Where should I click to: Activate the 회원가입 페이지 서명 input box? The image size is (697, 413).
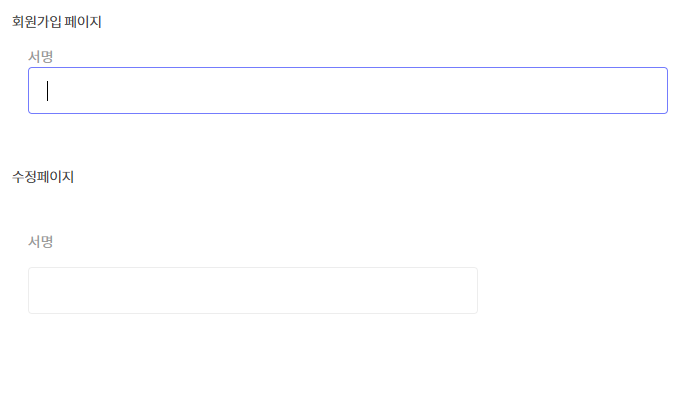[x=347, y=90]
